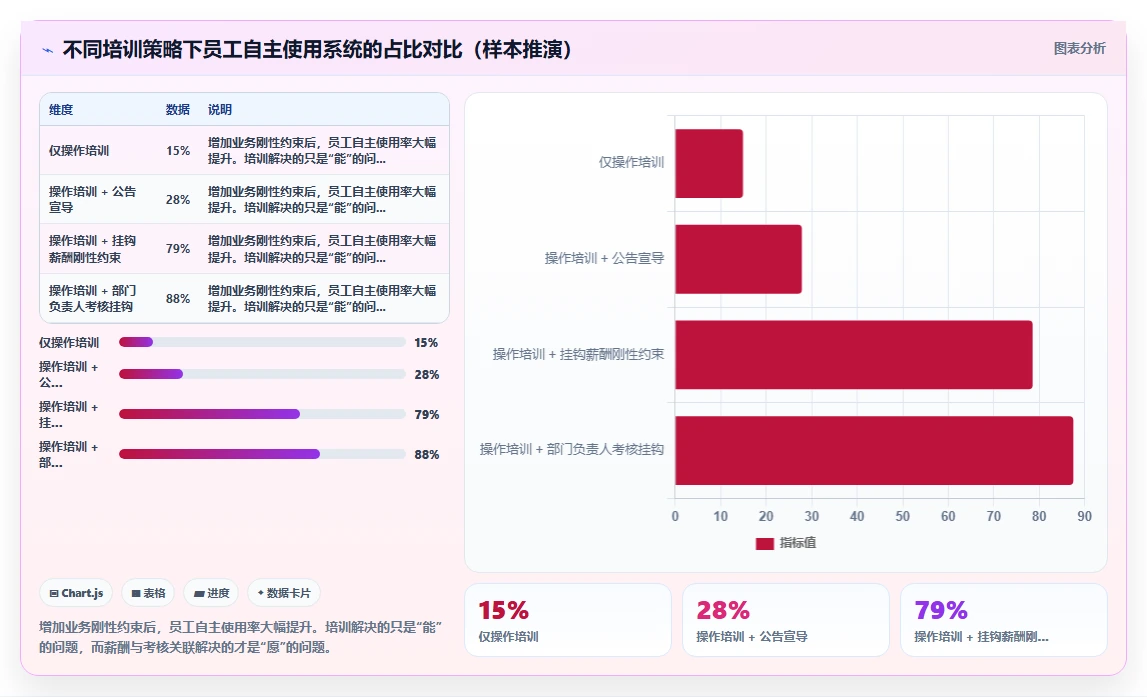1147x697 pixels.
Task: Select the Chart.js chip
Action: (76, 593)
